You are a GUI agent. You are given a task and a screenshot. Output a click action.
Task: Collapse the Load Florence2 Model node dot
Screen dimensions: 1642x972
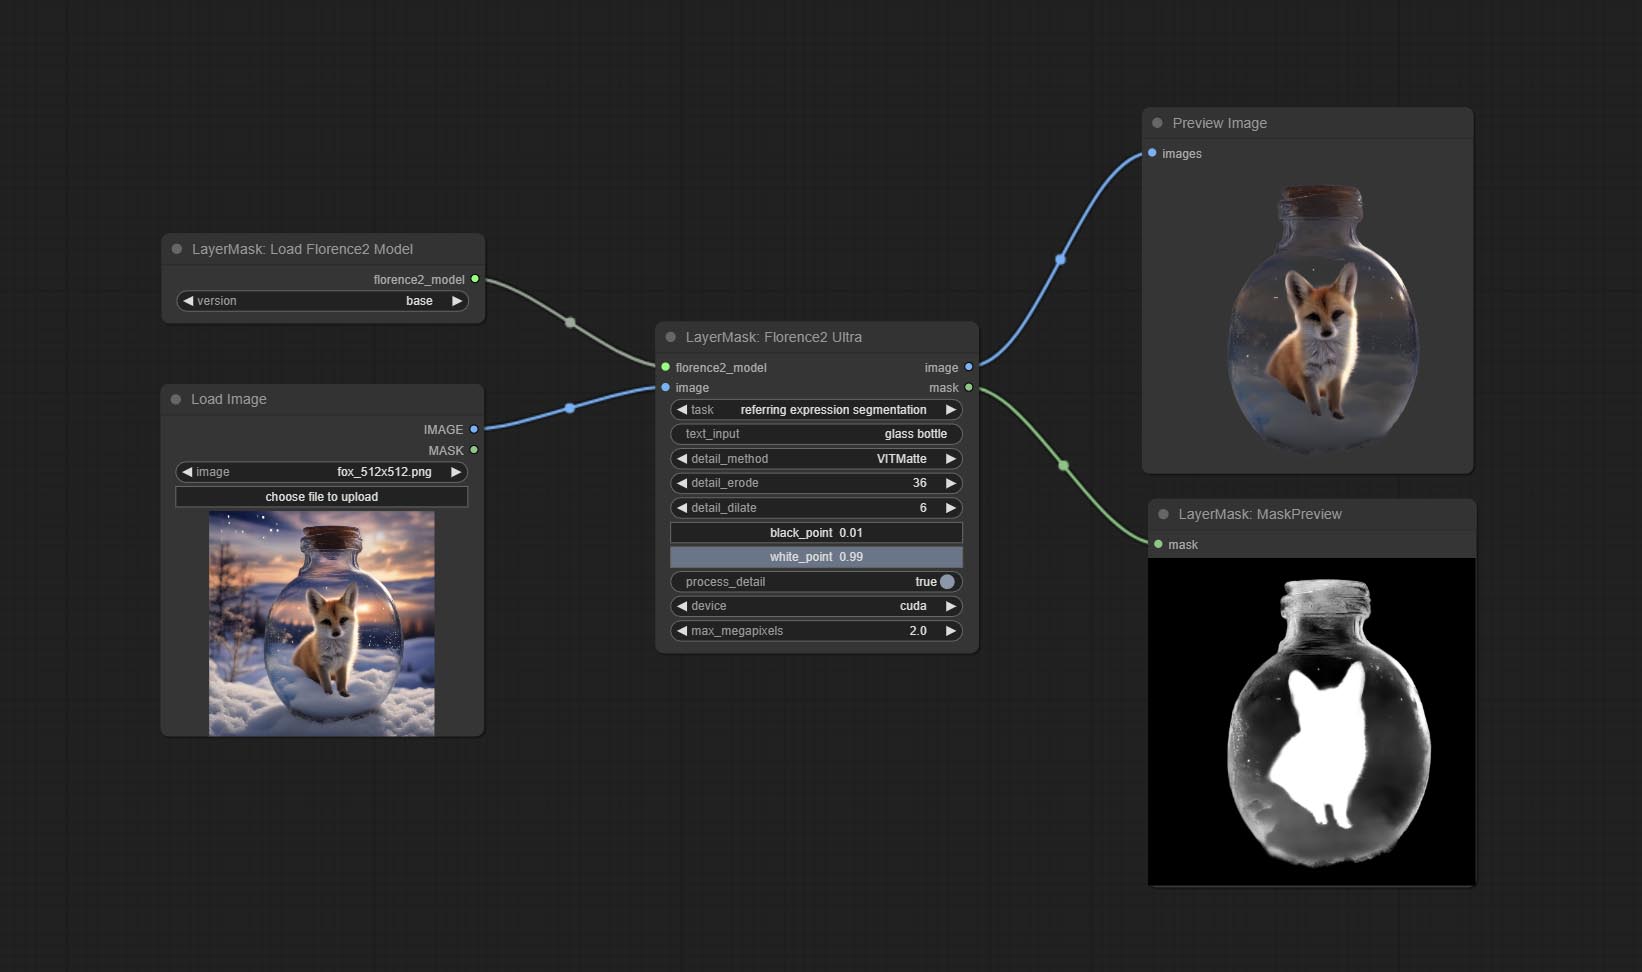[x=177, y=249]
